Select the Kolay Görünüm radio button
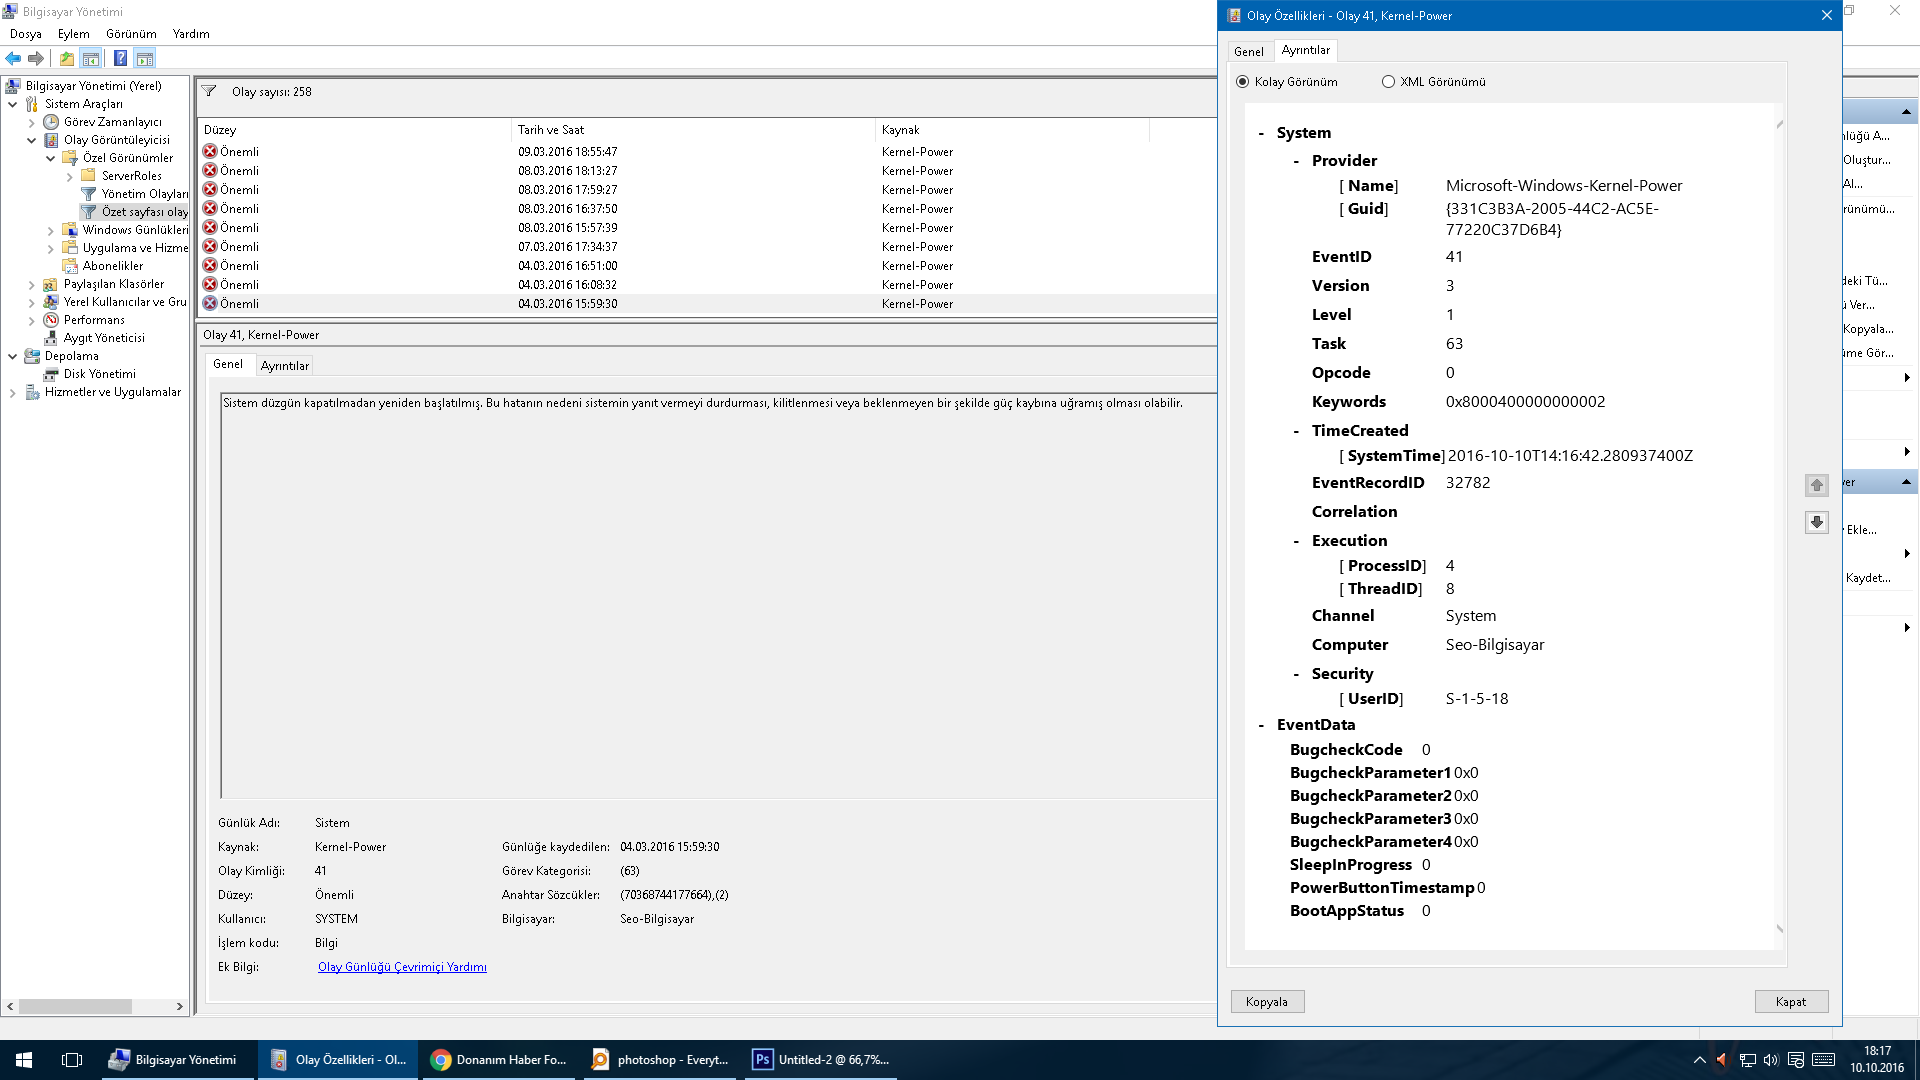The width and height of the screenshot is (1920, 1080). (1243, 82)
